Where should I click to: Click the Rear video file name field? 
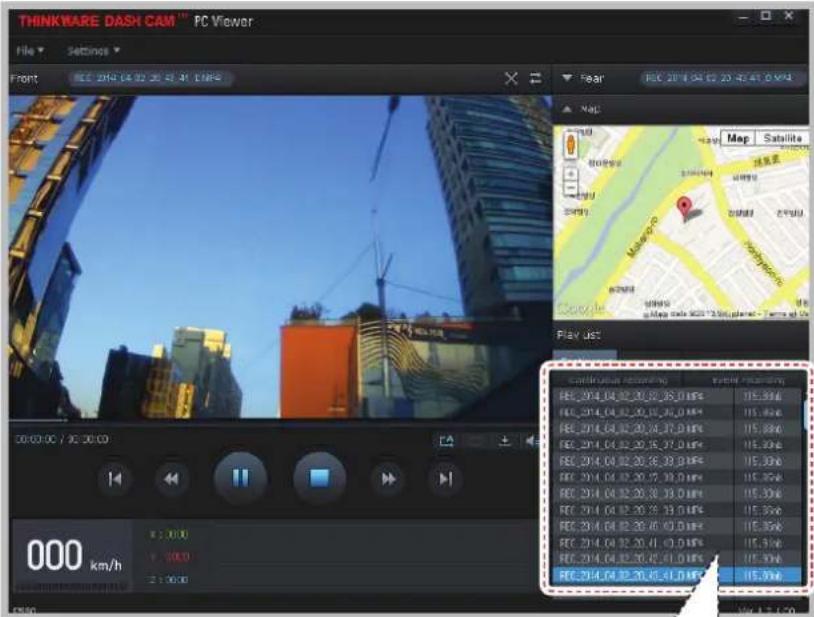pyautogui.click(x=723, y=78)
